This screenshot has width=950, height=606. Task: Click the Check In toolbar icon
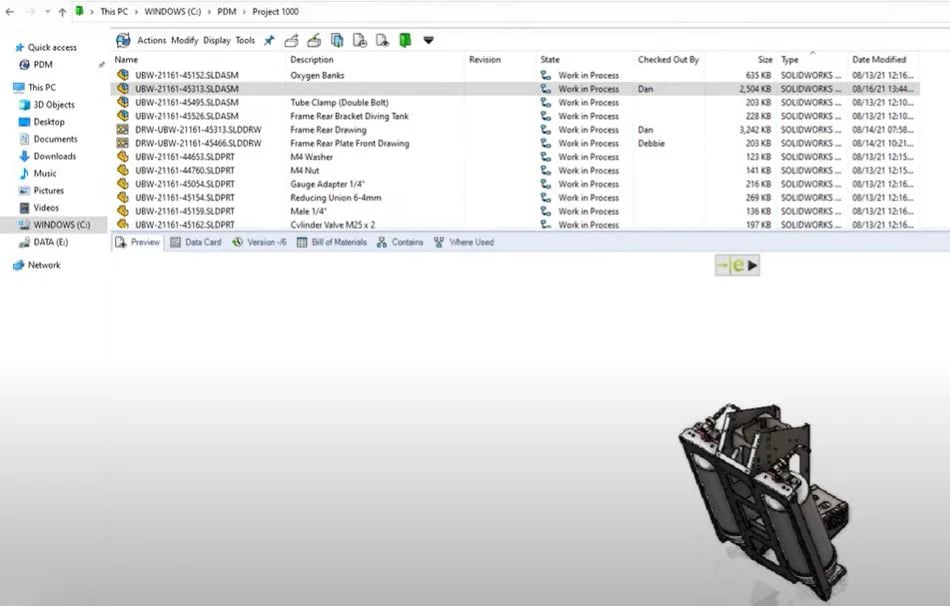click(x=314, y=41)
